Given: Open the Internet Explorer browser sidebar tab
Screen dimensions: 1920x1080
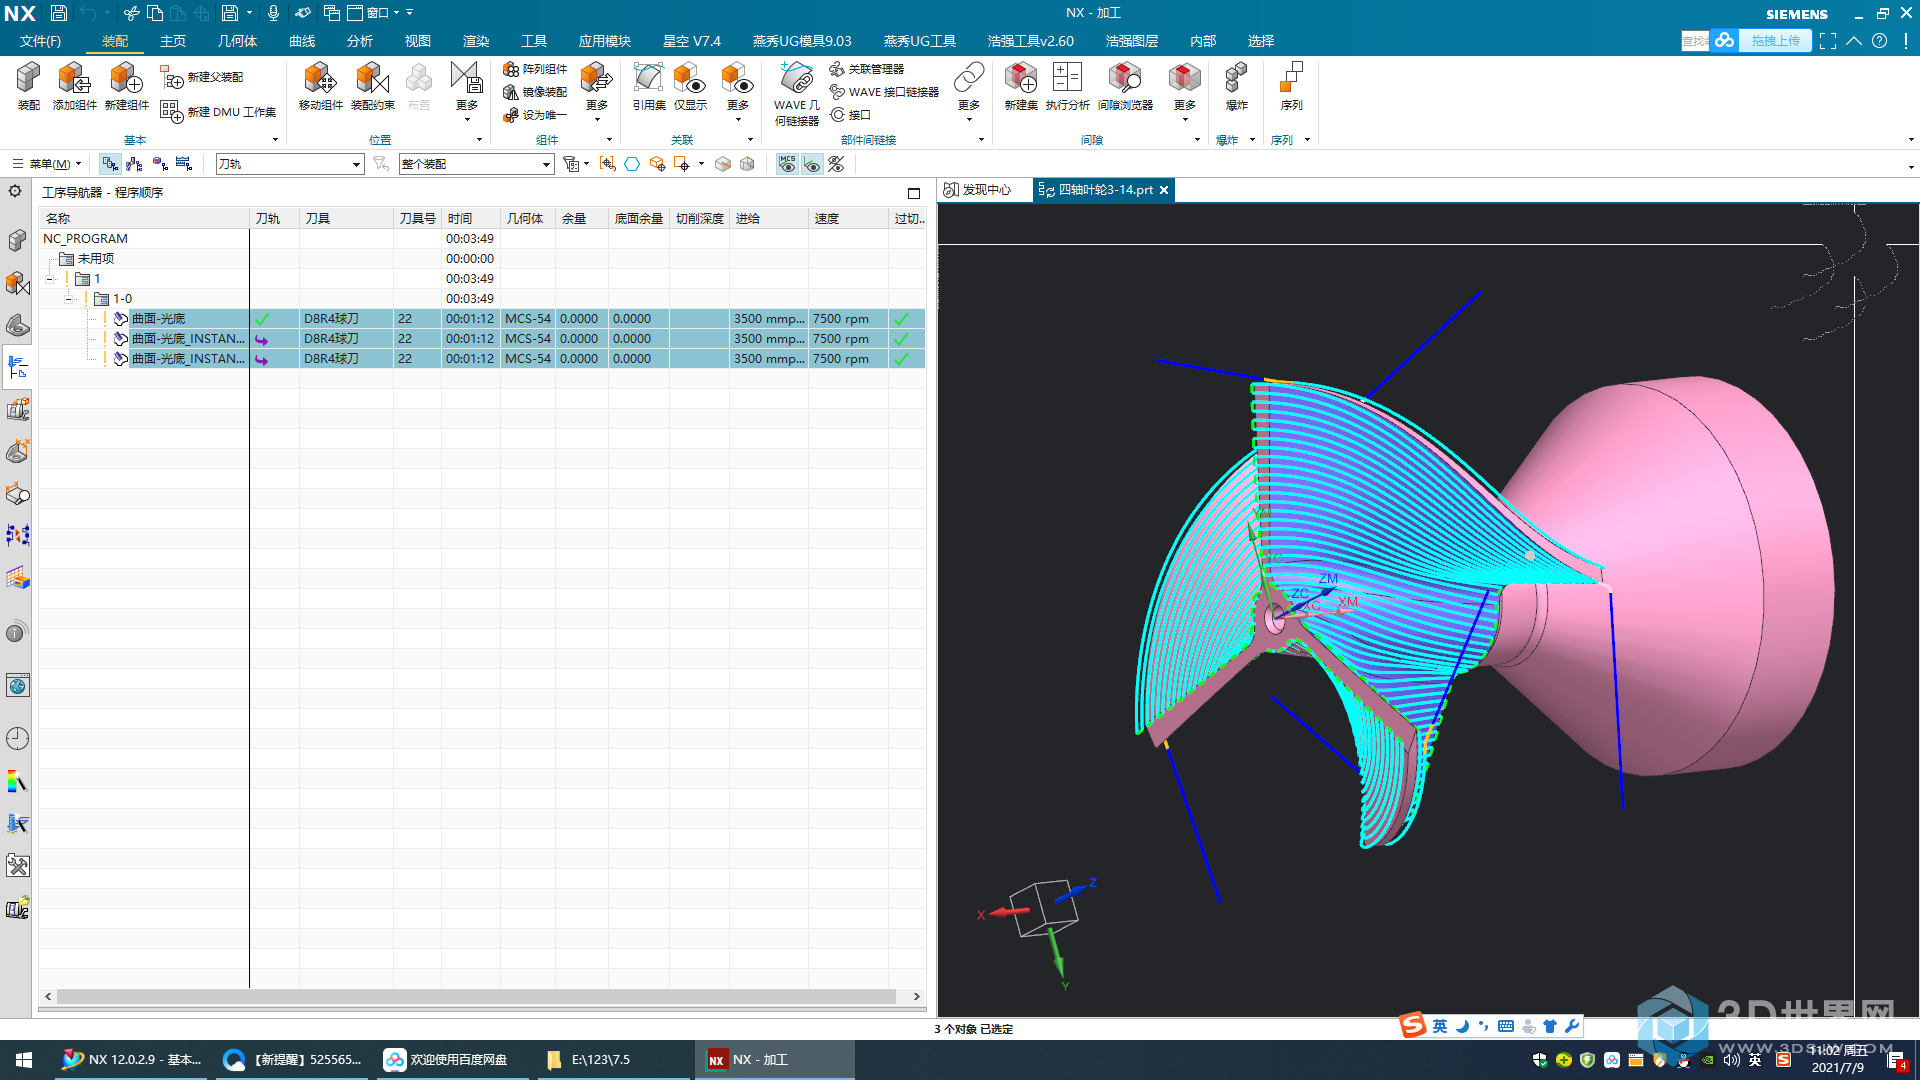Looking at the screenshot, I should click(17, 686).
